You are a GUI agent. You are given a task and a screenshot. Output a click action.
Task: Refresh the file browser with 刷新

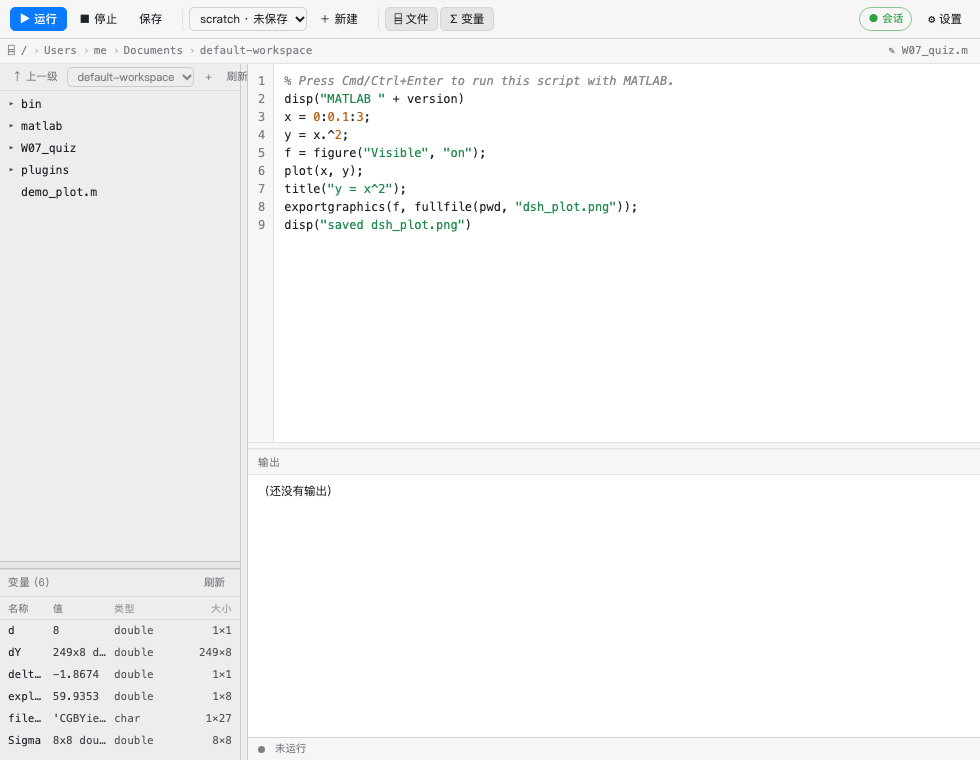[236, 77]
